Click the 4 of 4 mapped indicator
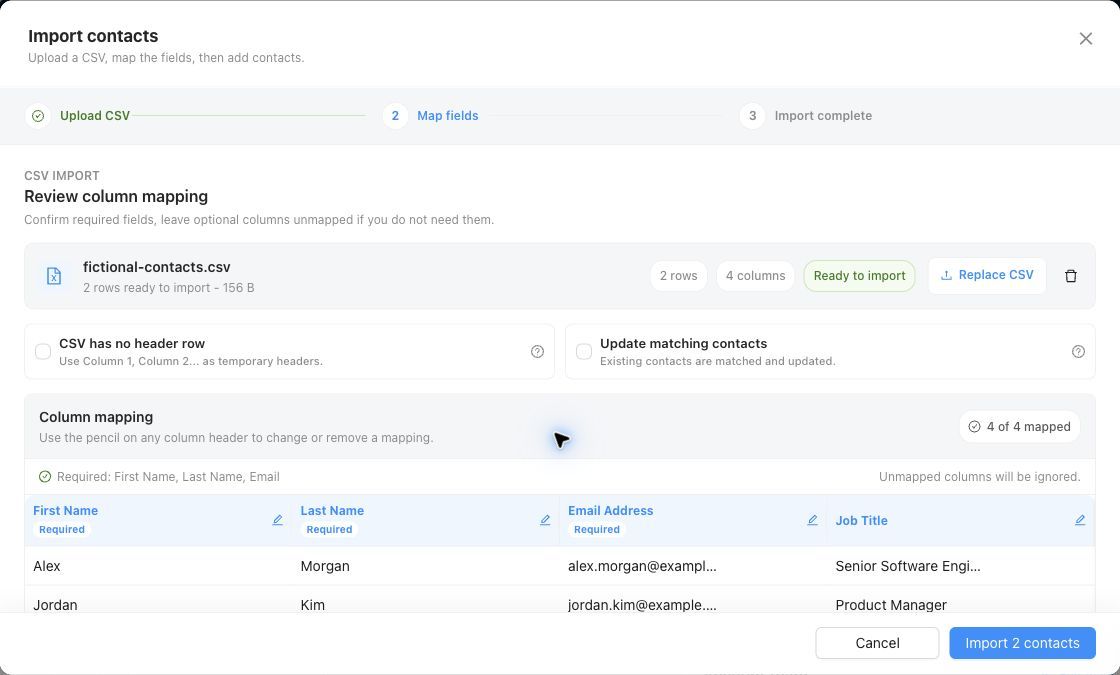Image resolution: width=1120 pixels, height=675 pixels. point(1019,426)
